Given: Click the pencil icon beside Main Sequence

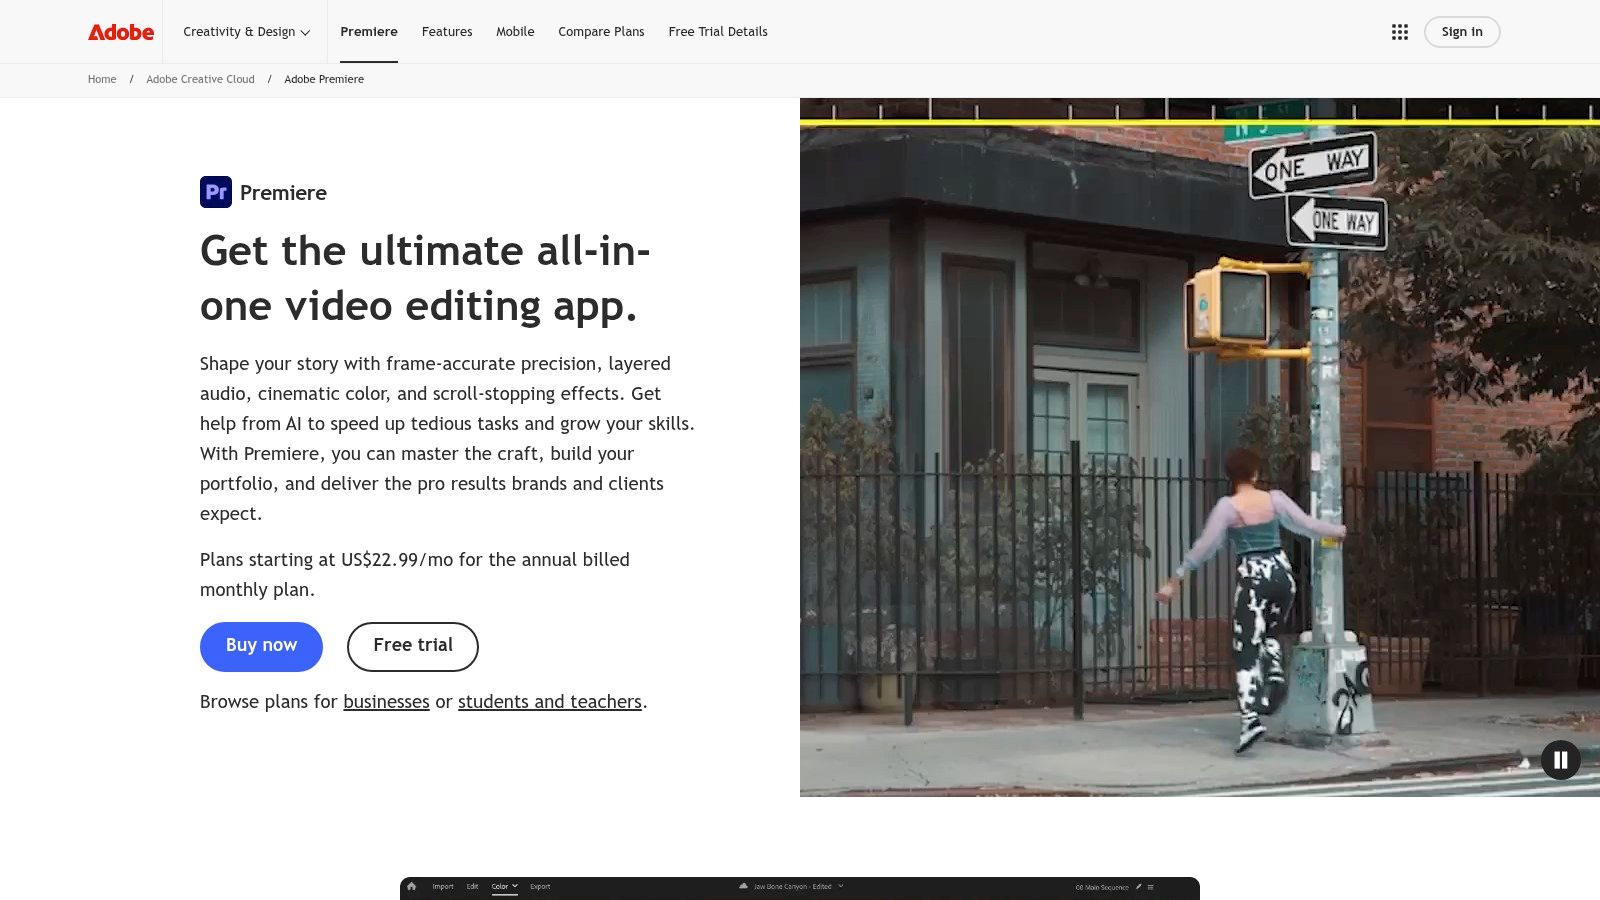Looking at the screenshot, I should (x=1138, y=886).
